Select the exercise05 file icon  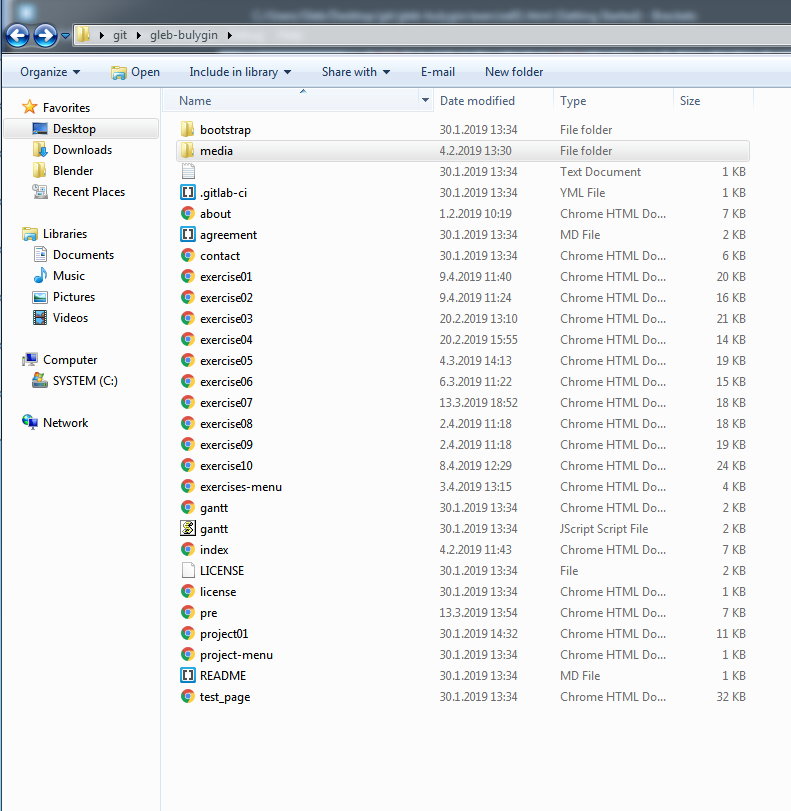tap(188, 361)
